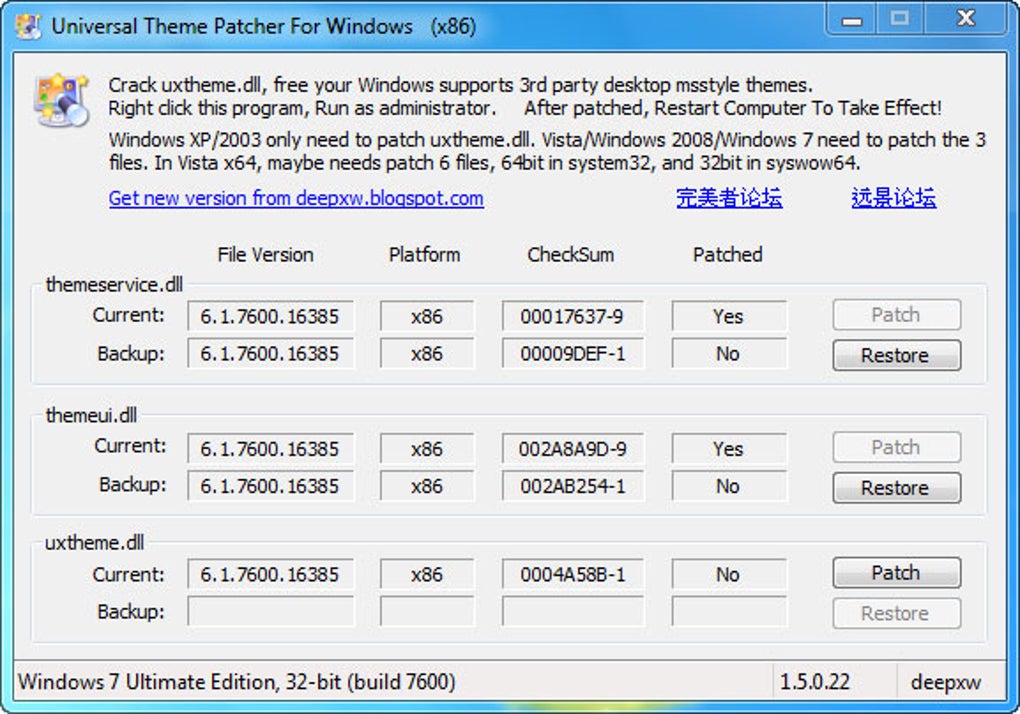Click empty uxtheme.dll backup platform field
1020x714 pixels.
click(427, 611)
